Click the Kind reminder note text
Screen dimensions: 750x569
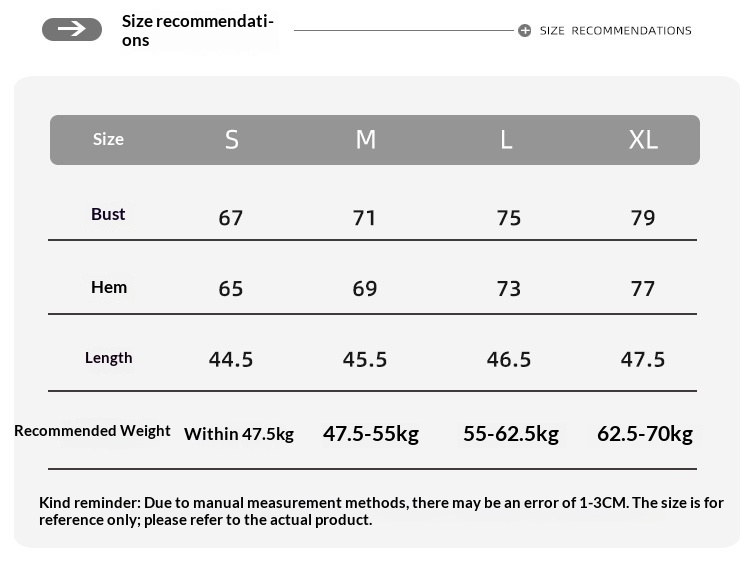pyautogui.click(x=380, y=511)
